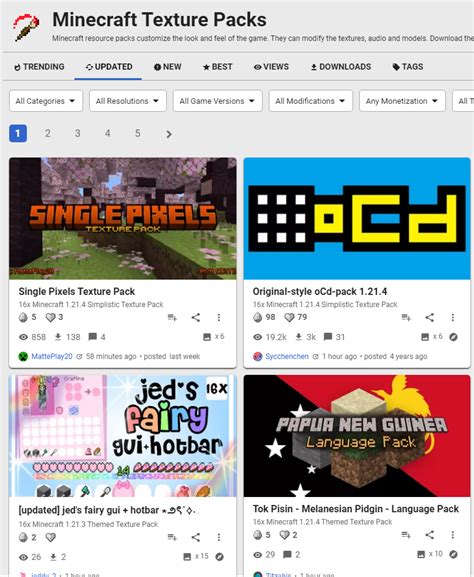Favorite the Single Pixels Texture Pack heart
474x577 pixels.
click(x=50, y=317)
